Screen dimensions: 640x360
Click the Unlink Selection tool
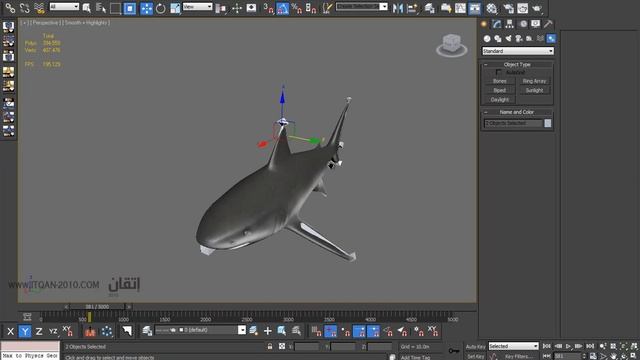point(24,8)
